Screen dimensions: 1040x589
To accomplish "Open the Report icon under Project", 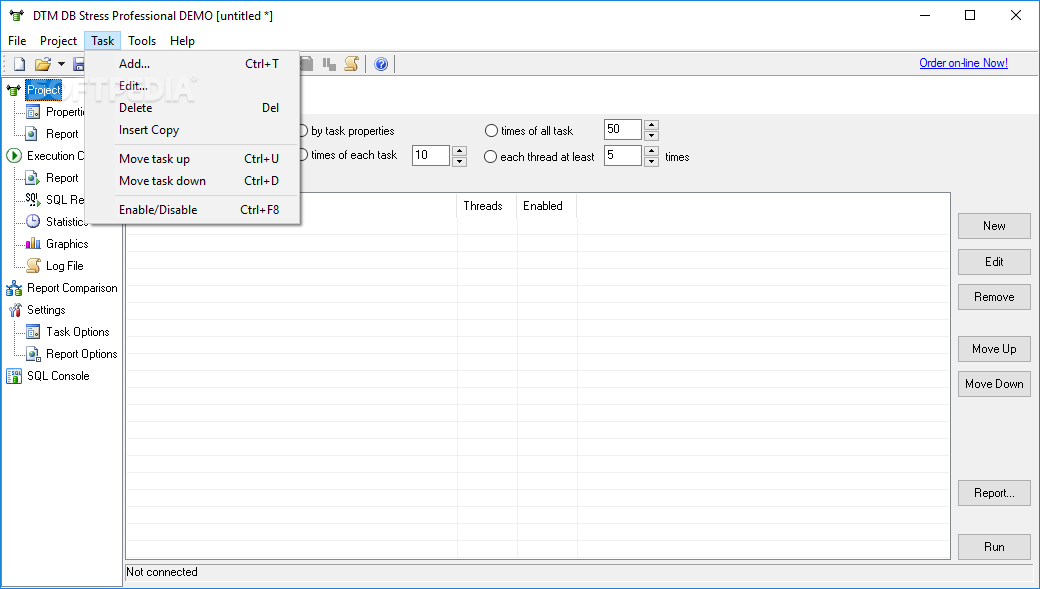I will 32,133.
